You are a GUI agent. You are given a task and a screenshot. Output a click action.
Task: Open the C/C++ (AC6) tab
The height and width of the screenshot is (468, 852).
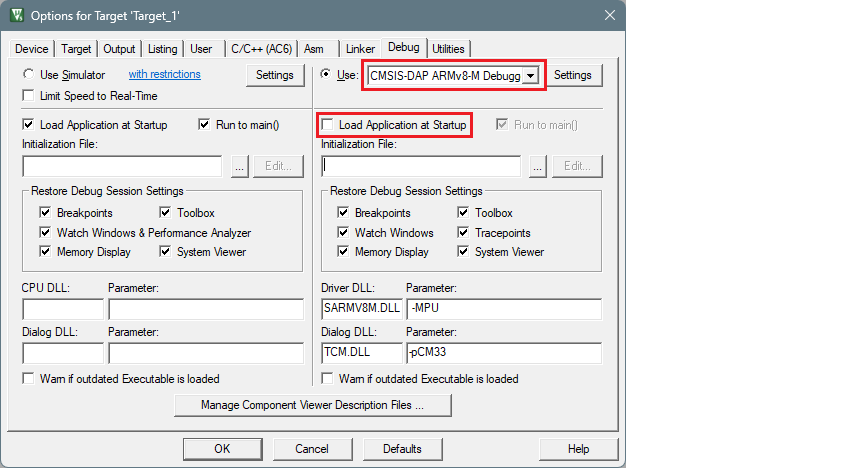pos(261,49)
